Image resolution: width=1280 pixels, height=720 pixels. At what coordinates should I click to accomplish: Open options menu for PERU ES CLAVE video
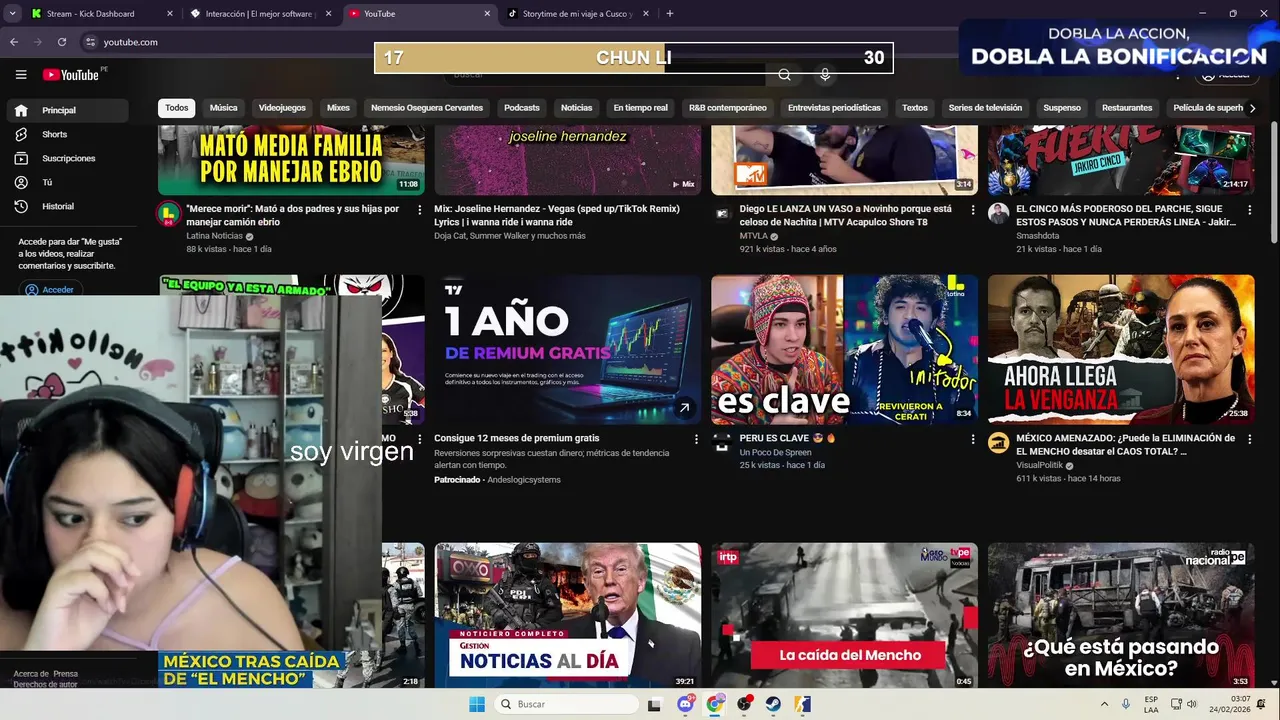coord(973,439)
